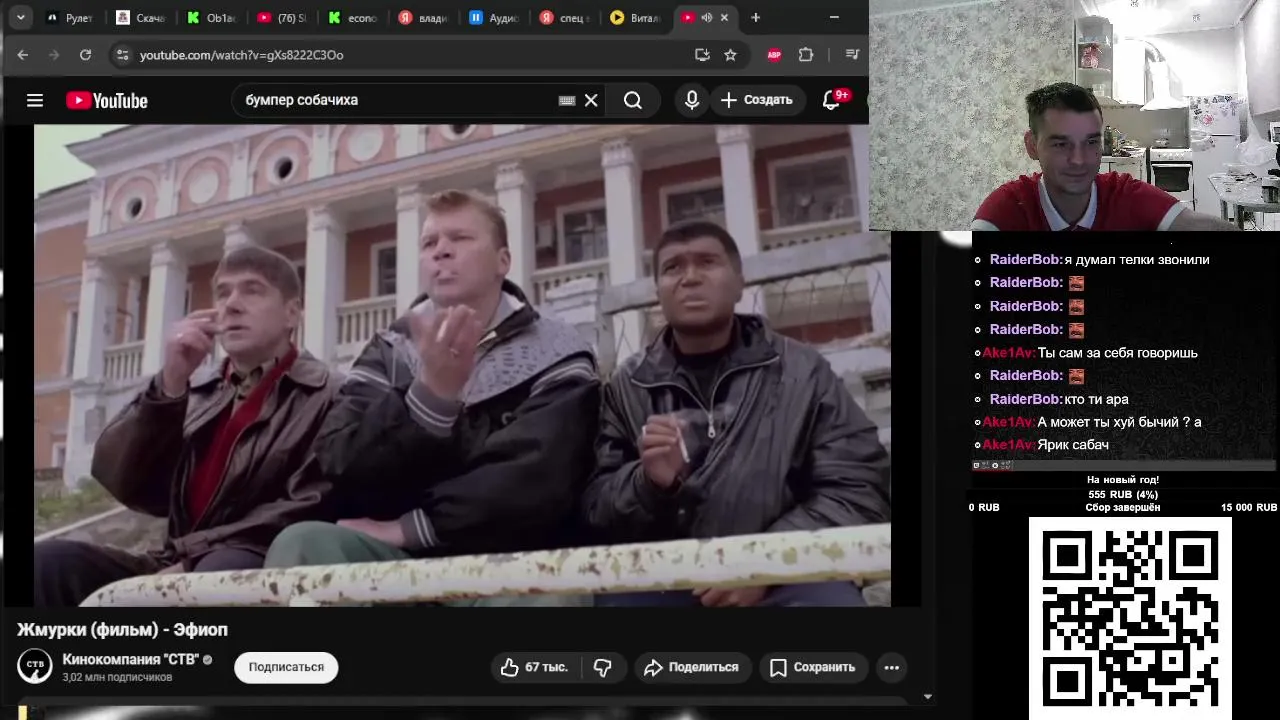Click chat message Ярик сабач
Screen dimensions: 1280x720
1073,445
